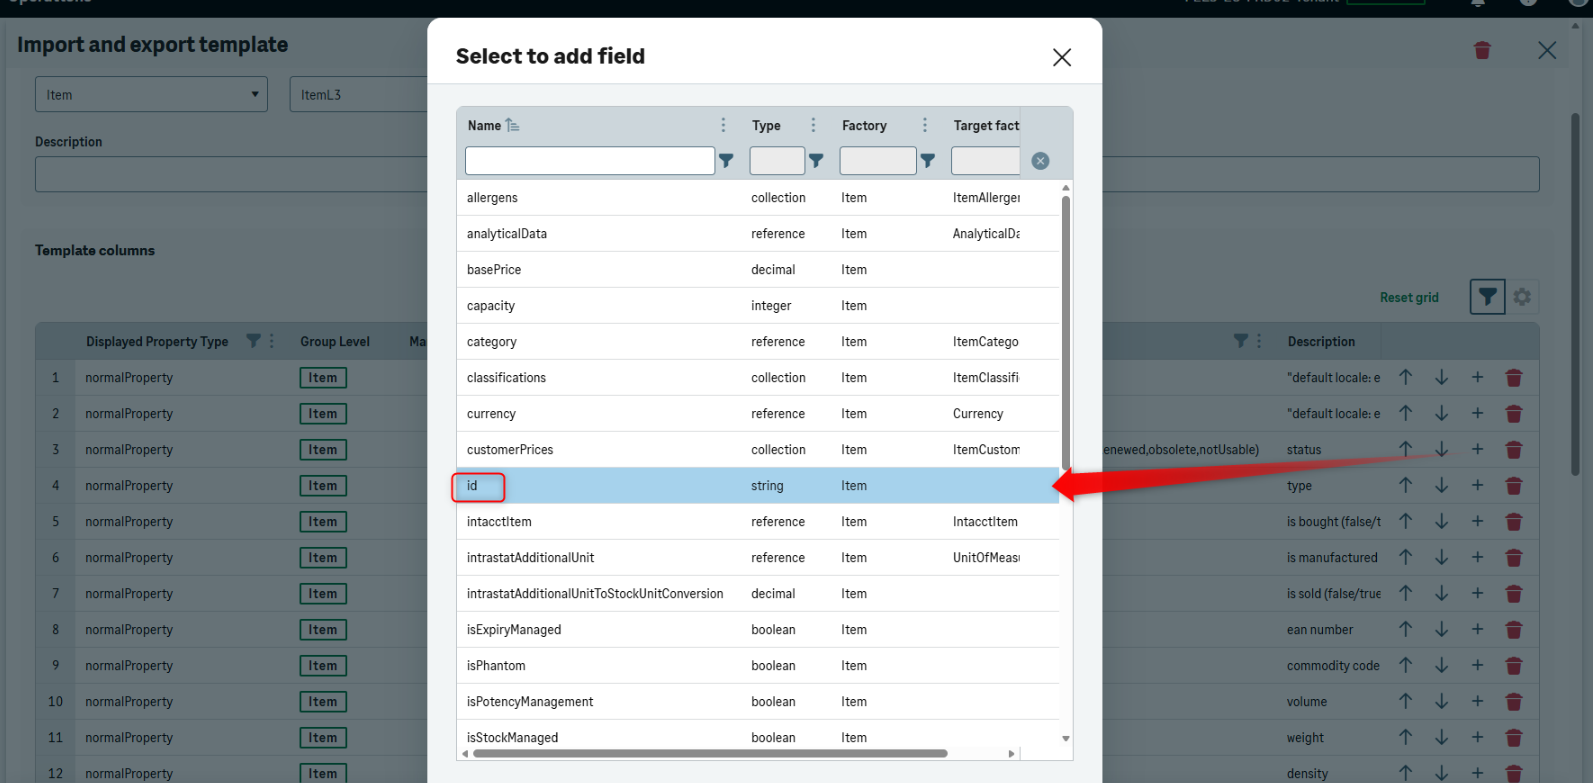Delete the "commodity code" row

(1514, 665)
